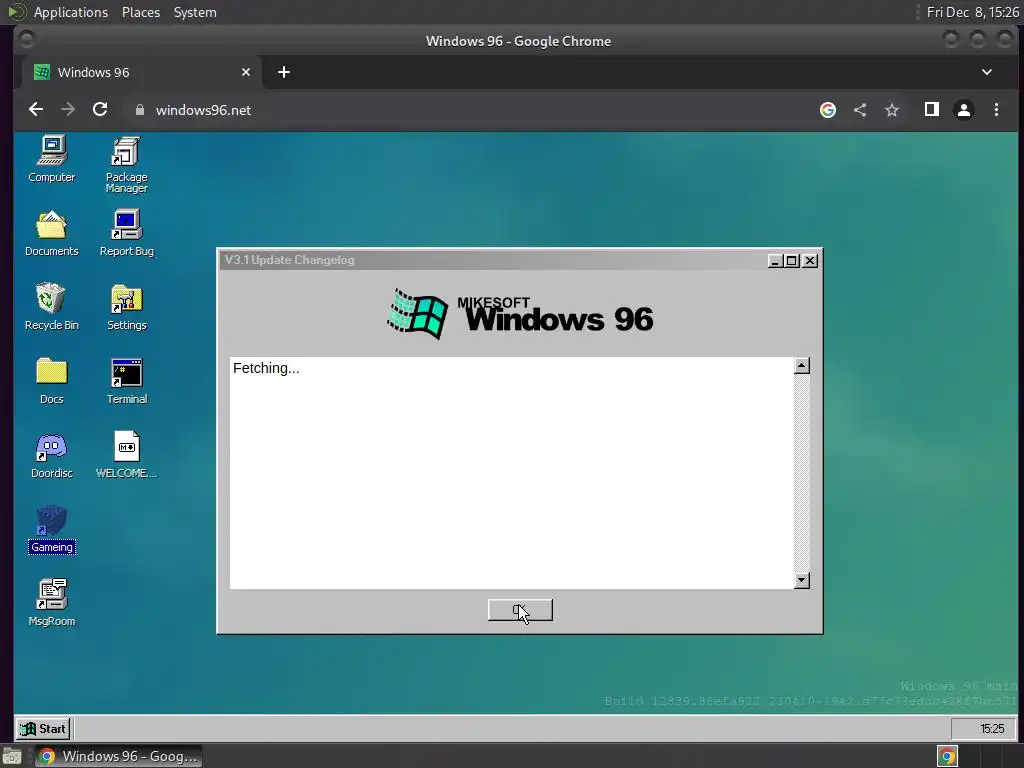This screenshot has height=768, width=1024.
Task: Minimize the V3.1 Update Changelog window
Action: [x=775, y=261]
